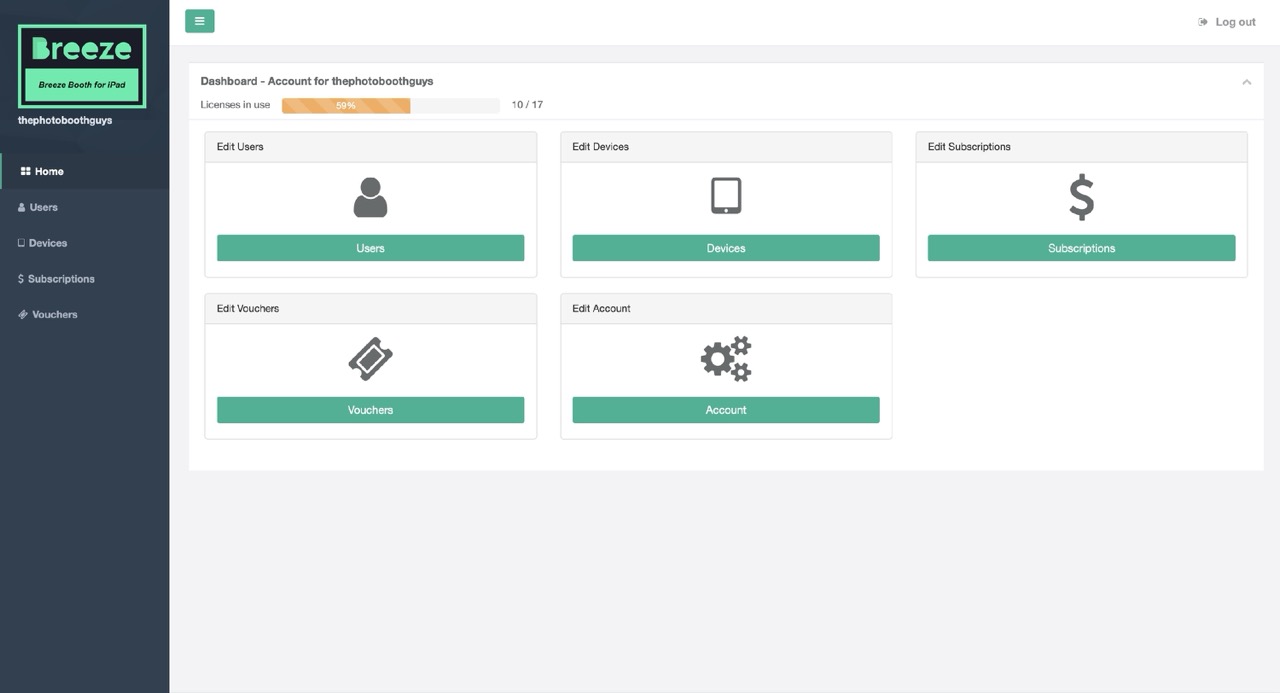This screenshot has height=693, width=1280.
Task: Click the hamburger menu toggle button
Action: tap(199, 21)
